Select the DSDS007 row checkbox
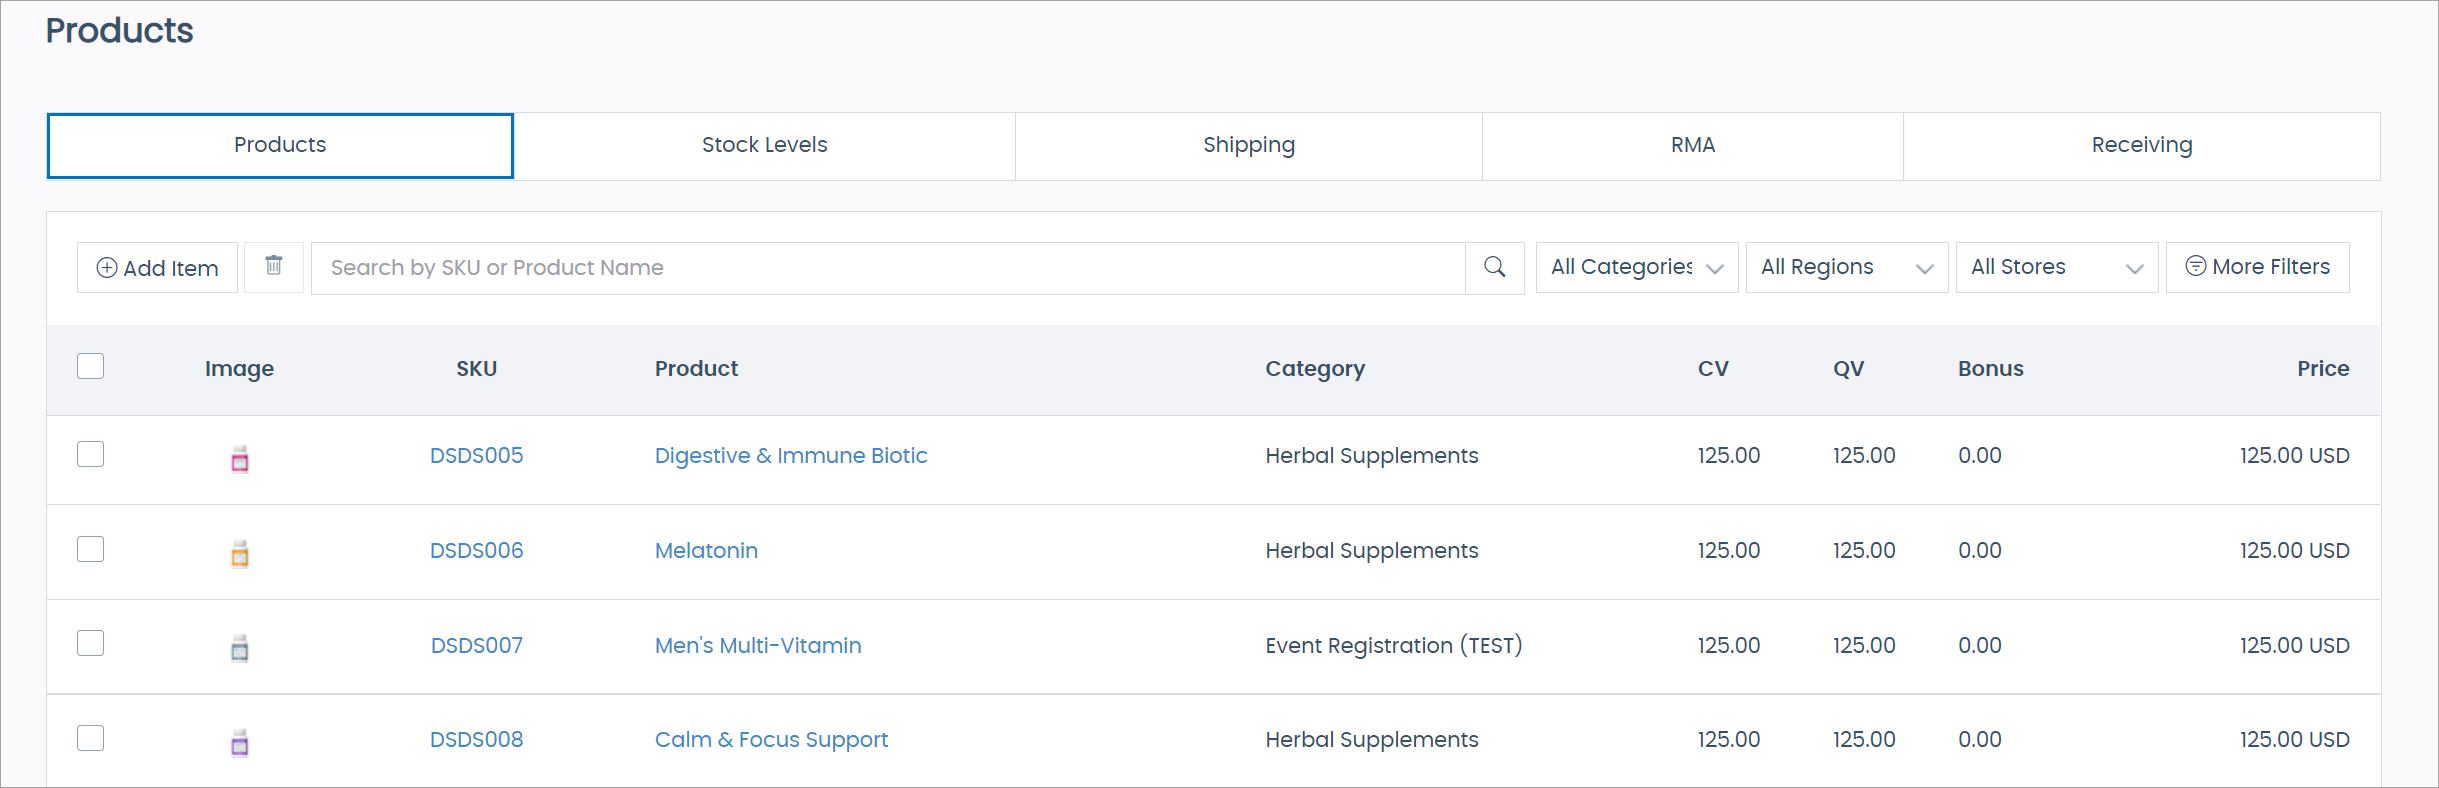The width and height of the screenshot is (2439, 788). (91, 643)
